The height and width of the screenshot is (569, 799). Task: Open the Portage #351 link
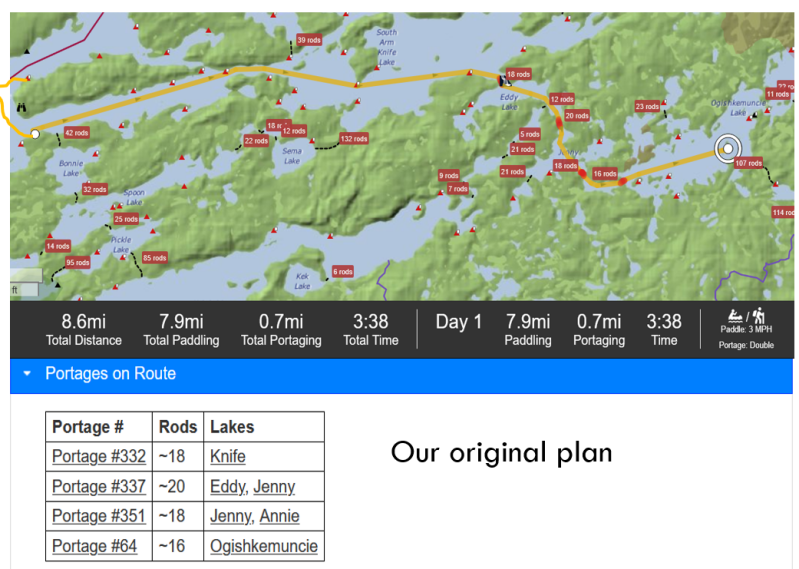pyautogui.click(x=99, y=516)
